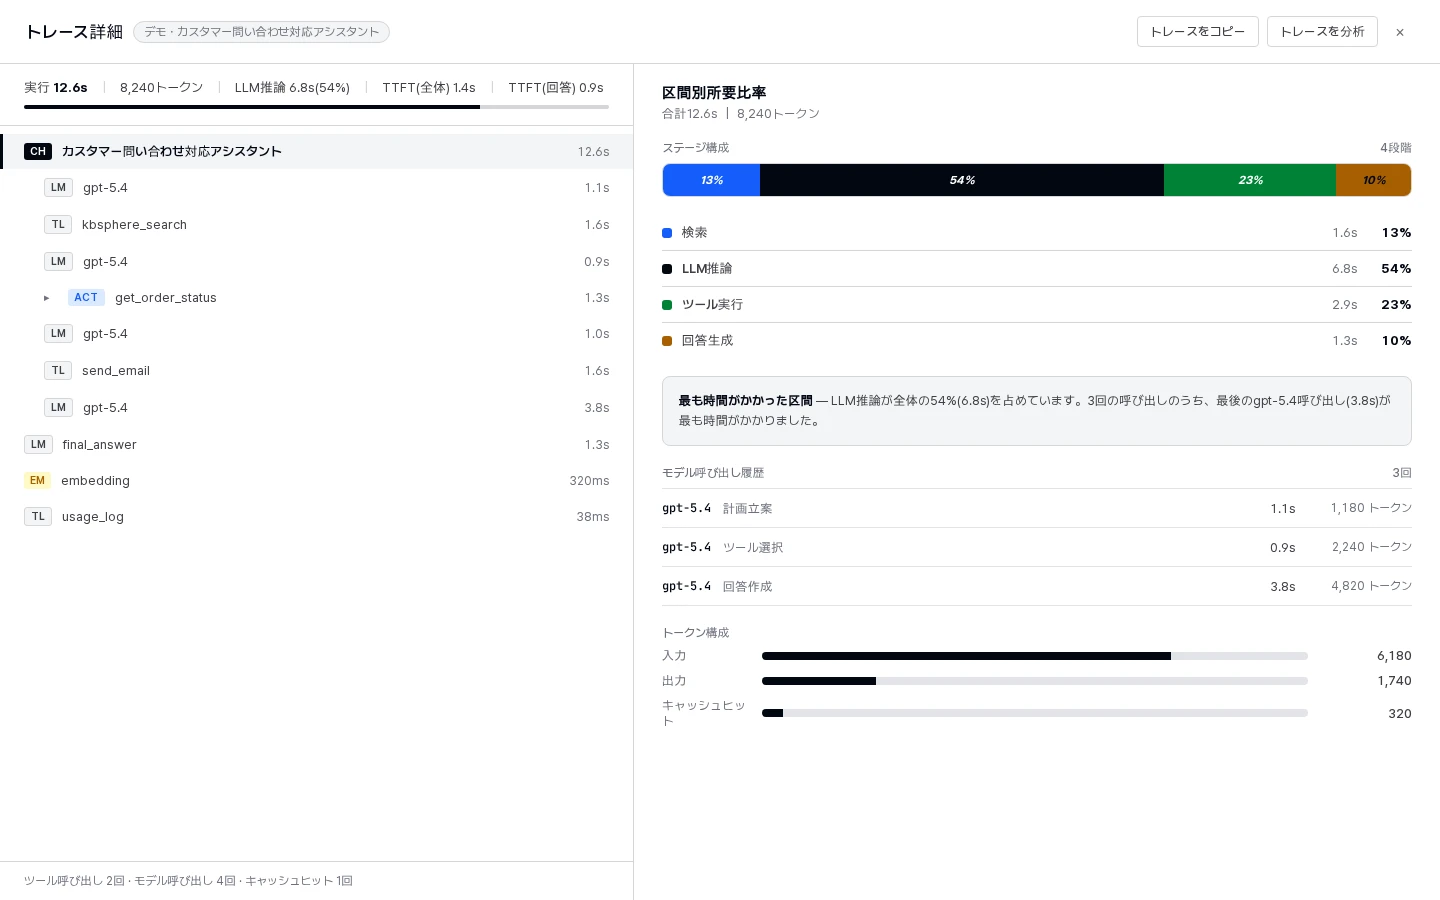1440x900 pixels.
Task: Click the トレースを分析 button
Action: point(1322,32)
